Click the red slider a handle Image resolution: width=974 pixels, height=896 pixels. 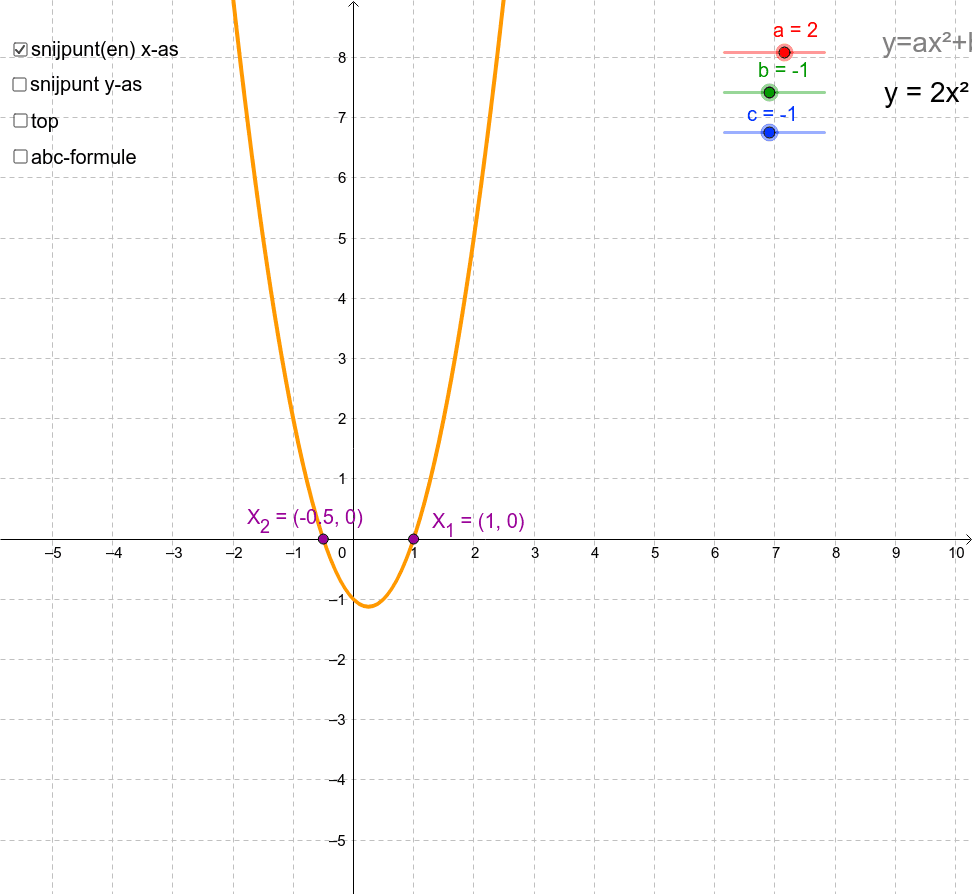point(784,52)
